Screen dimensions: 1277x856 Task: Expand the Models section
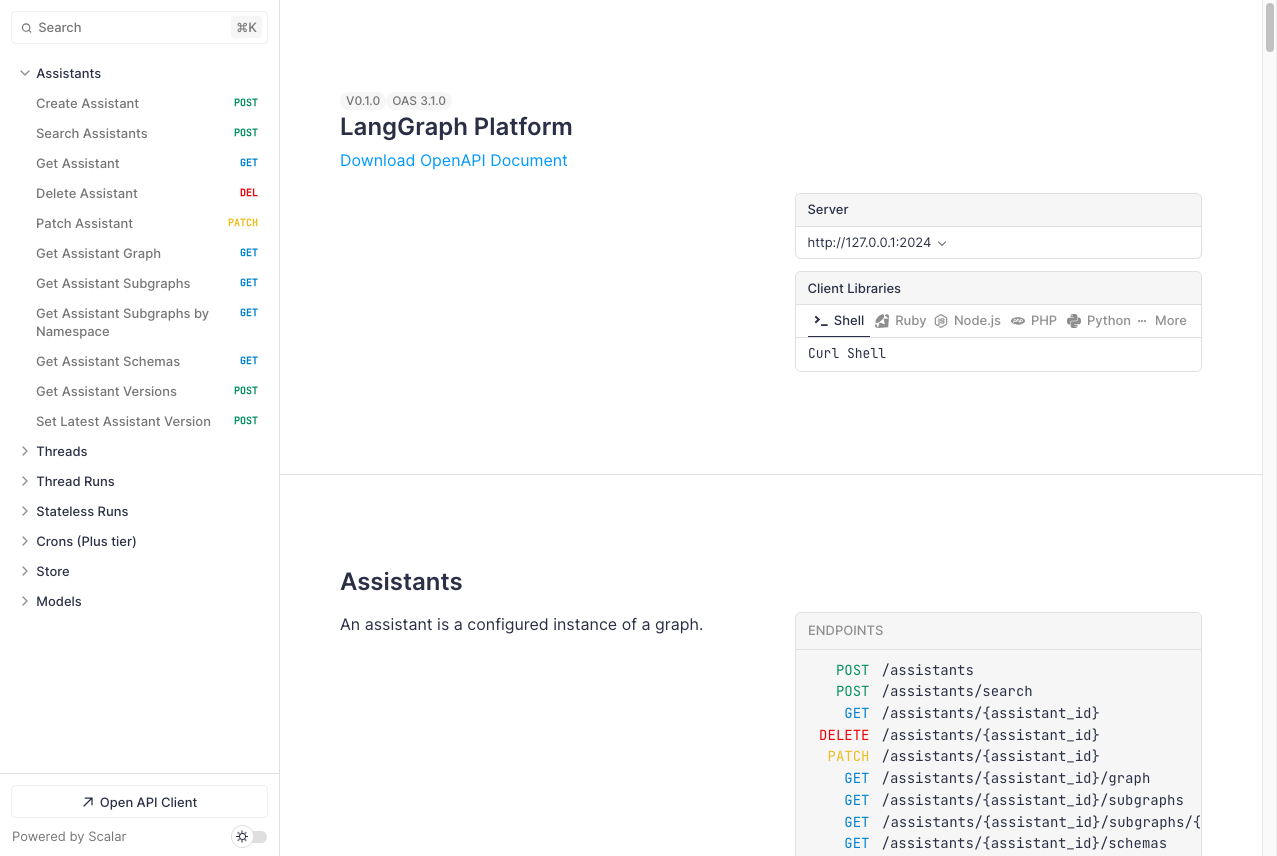click(x=25, y=601)
